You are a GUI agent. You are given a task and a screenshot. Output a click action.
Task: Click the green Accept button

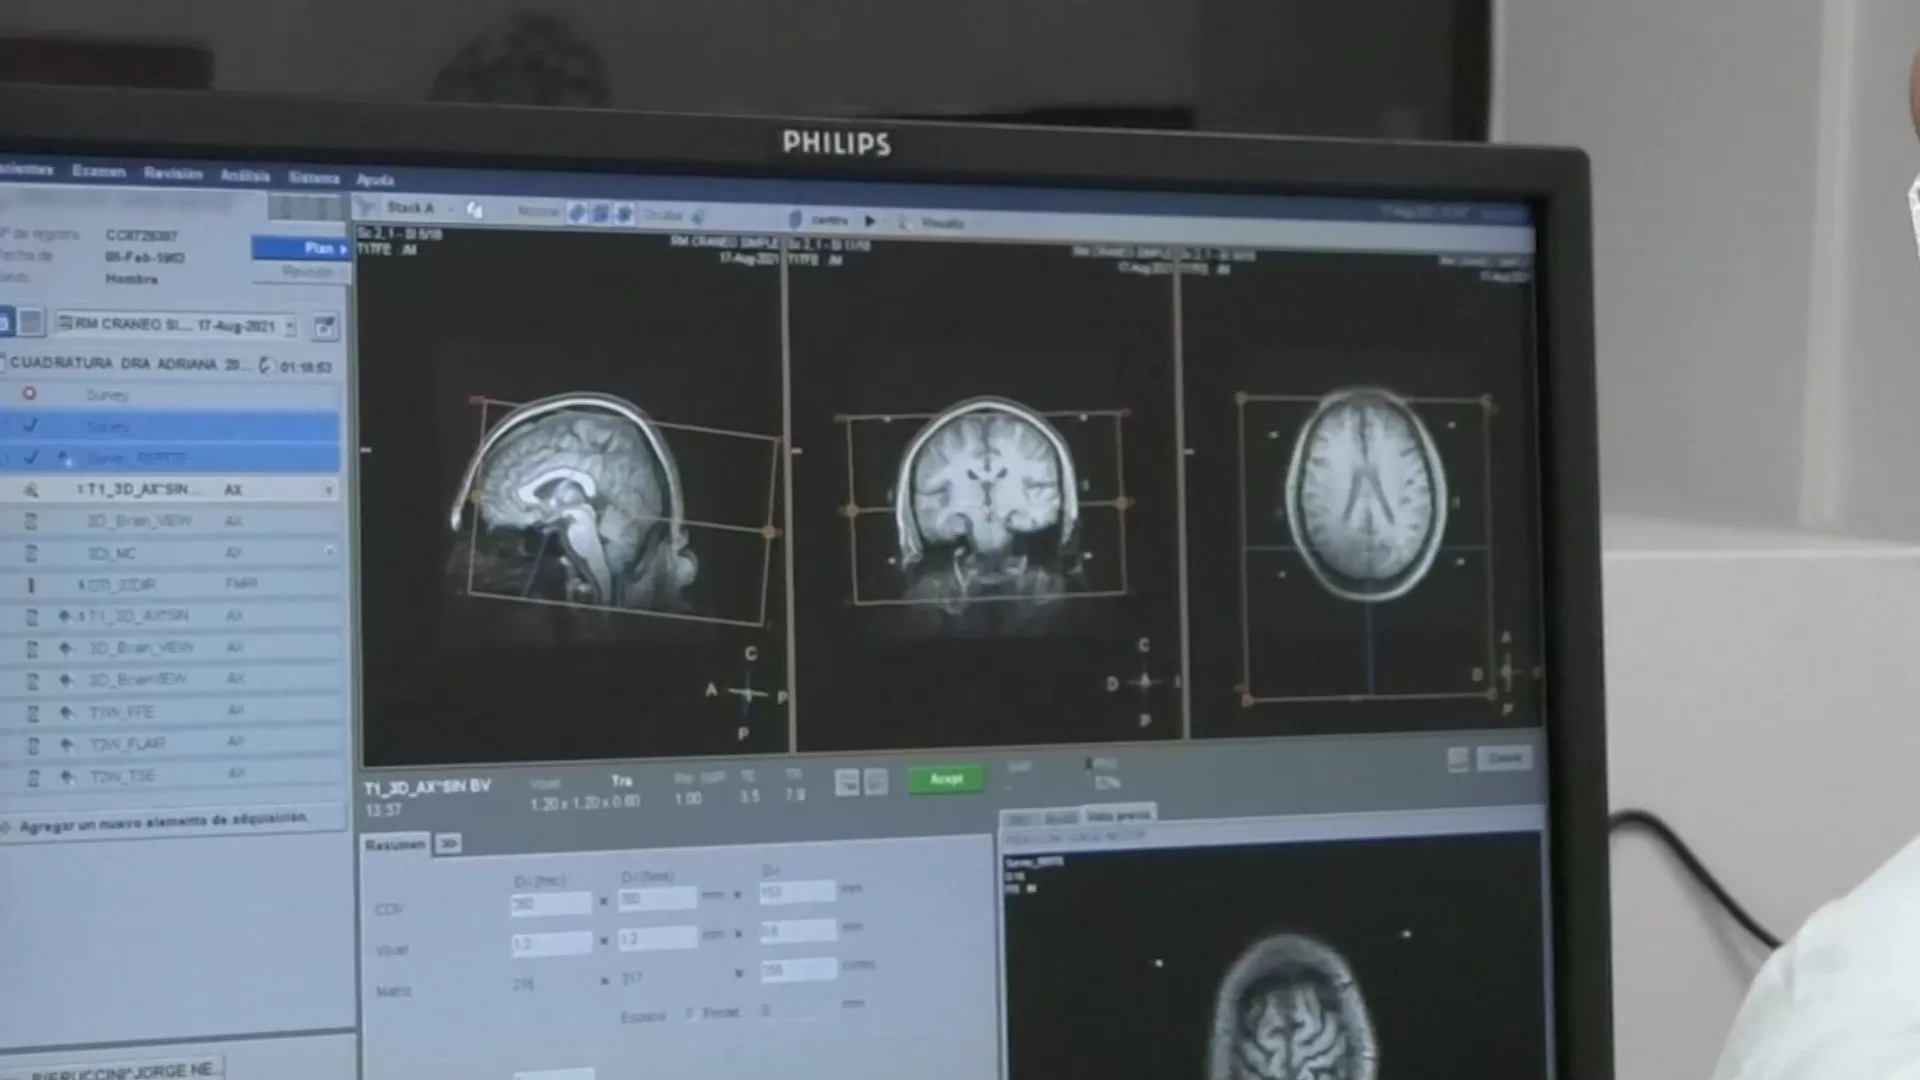946,778
